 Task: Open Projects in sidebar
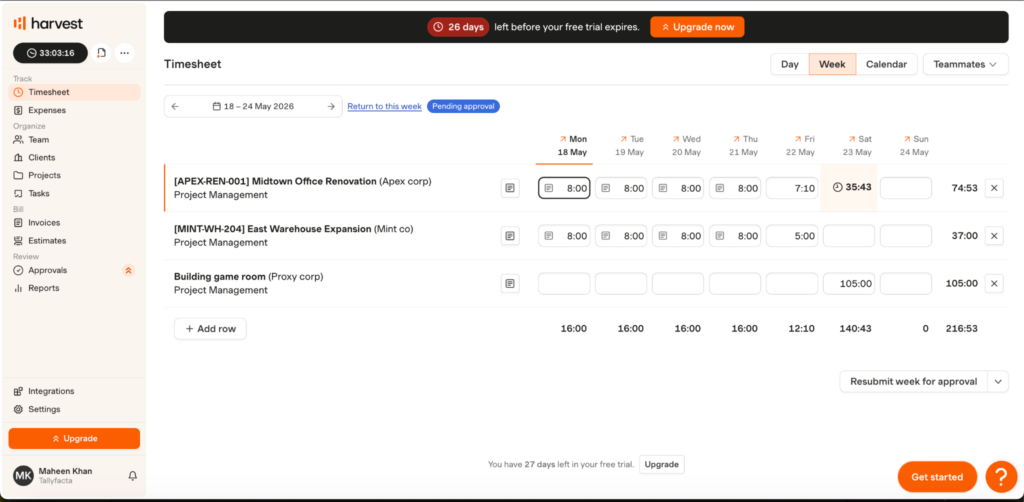pyautogui.click(x=74, y=175)
